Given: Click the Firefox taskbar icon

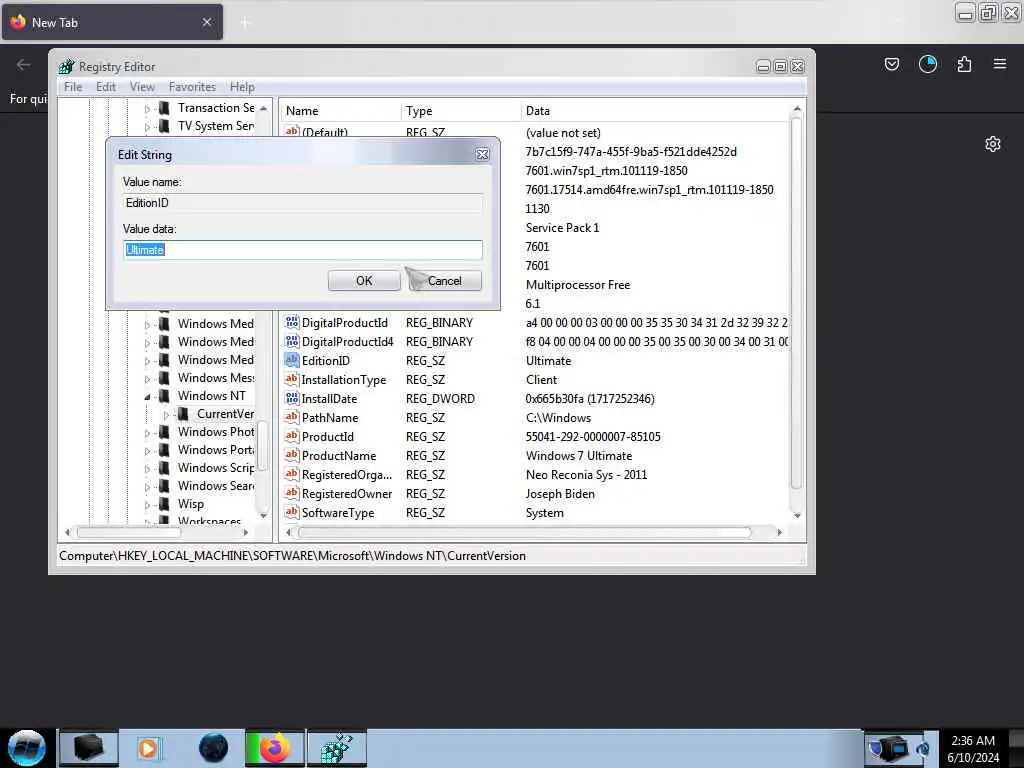Looking at the screenshot, I should point(274,748).
